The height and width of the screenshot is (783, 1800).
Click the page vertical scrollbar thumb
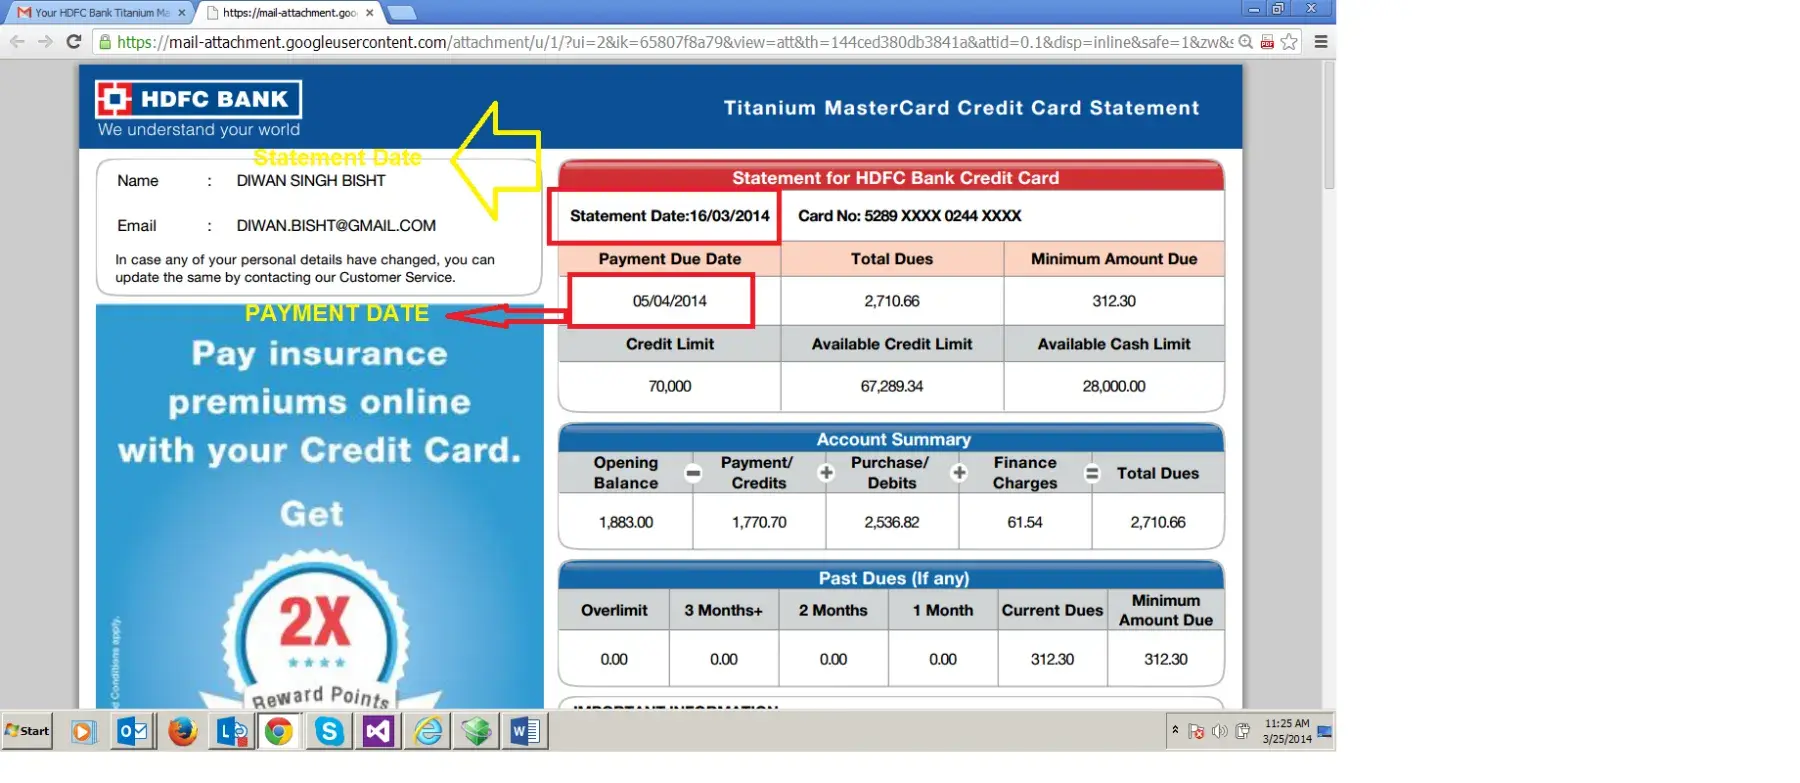[1328, 125]
